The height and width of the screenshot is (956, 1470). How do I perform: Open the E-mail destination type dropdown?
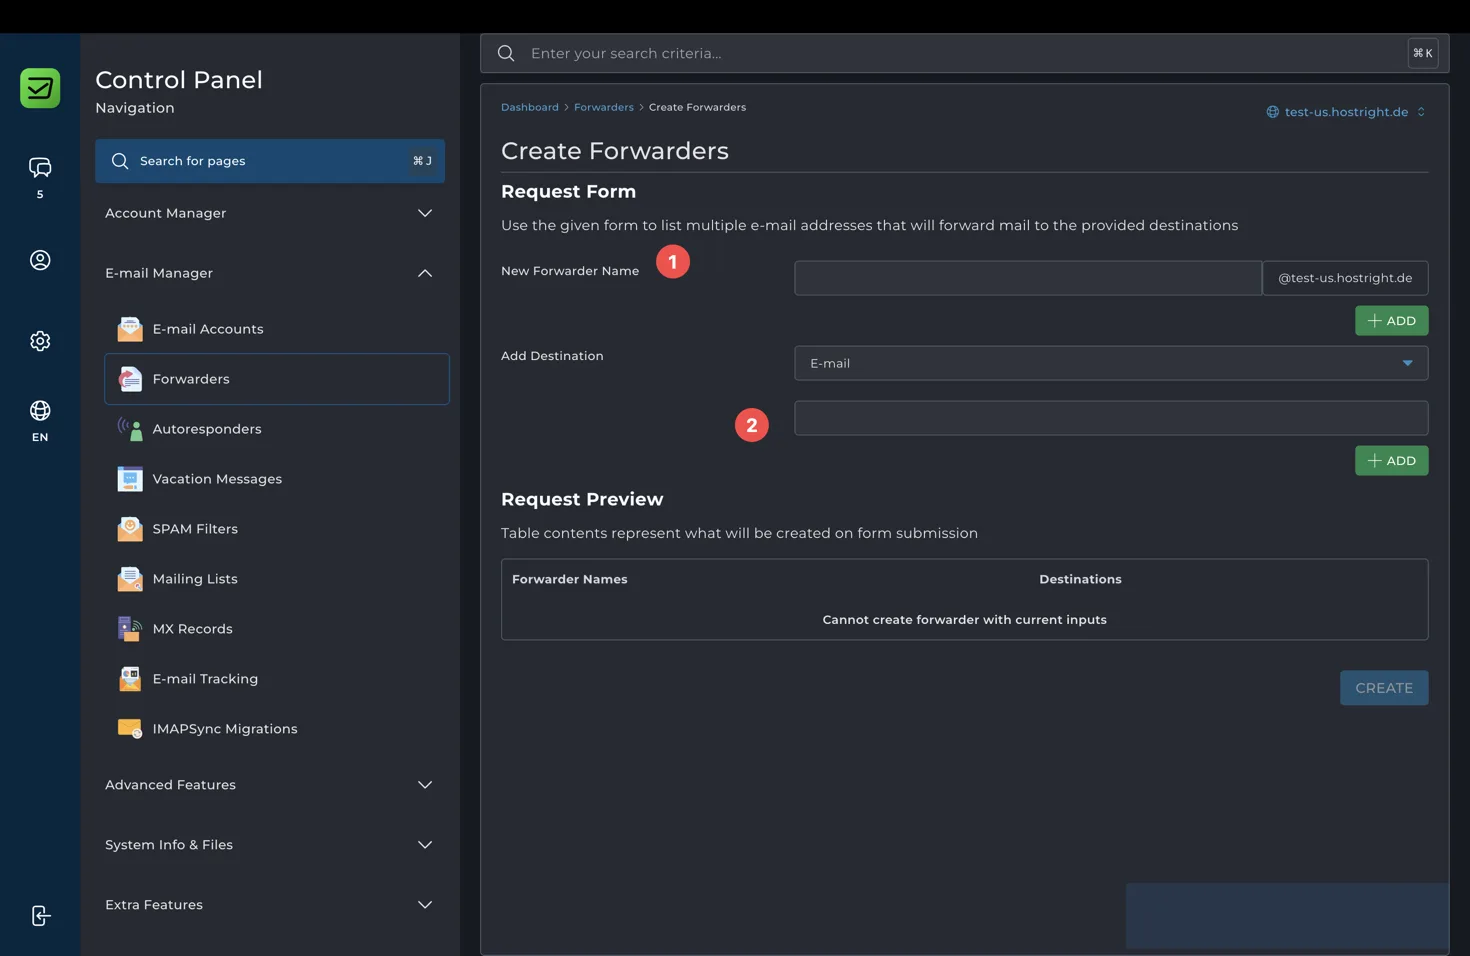tap(1111, 363)
